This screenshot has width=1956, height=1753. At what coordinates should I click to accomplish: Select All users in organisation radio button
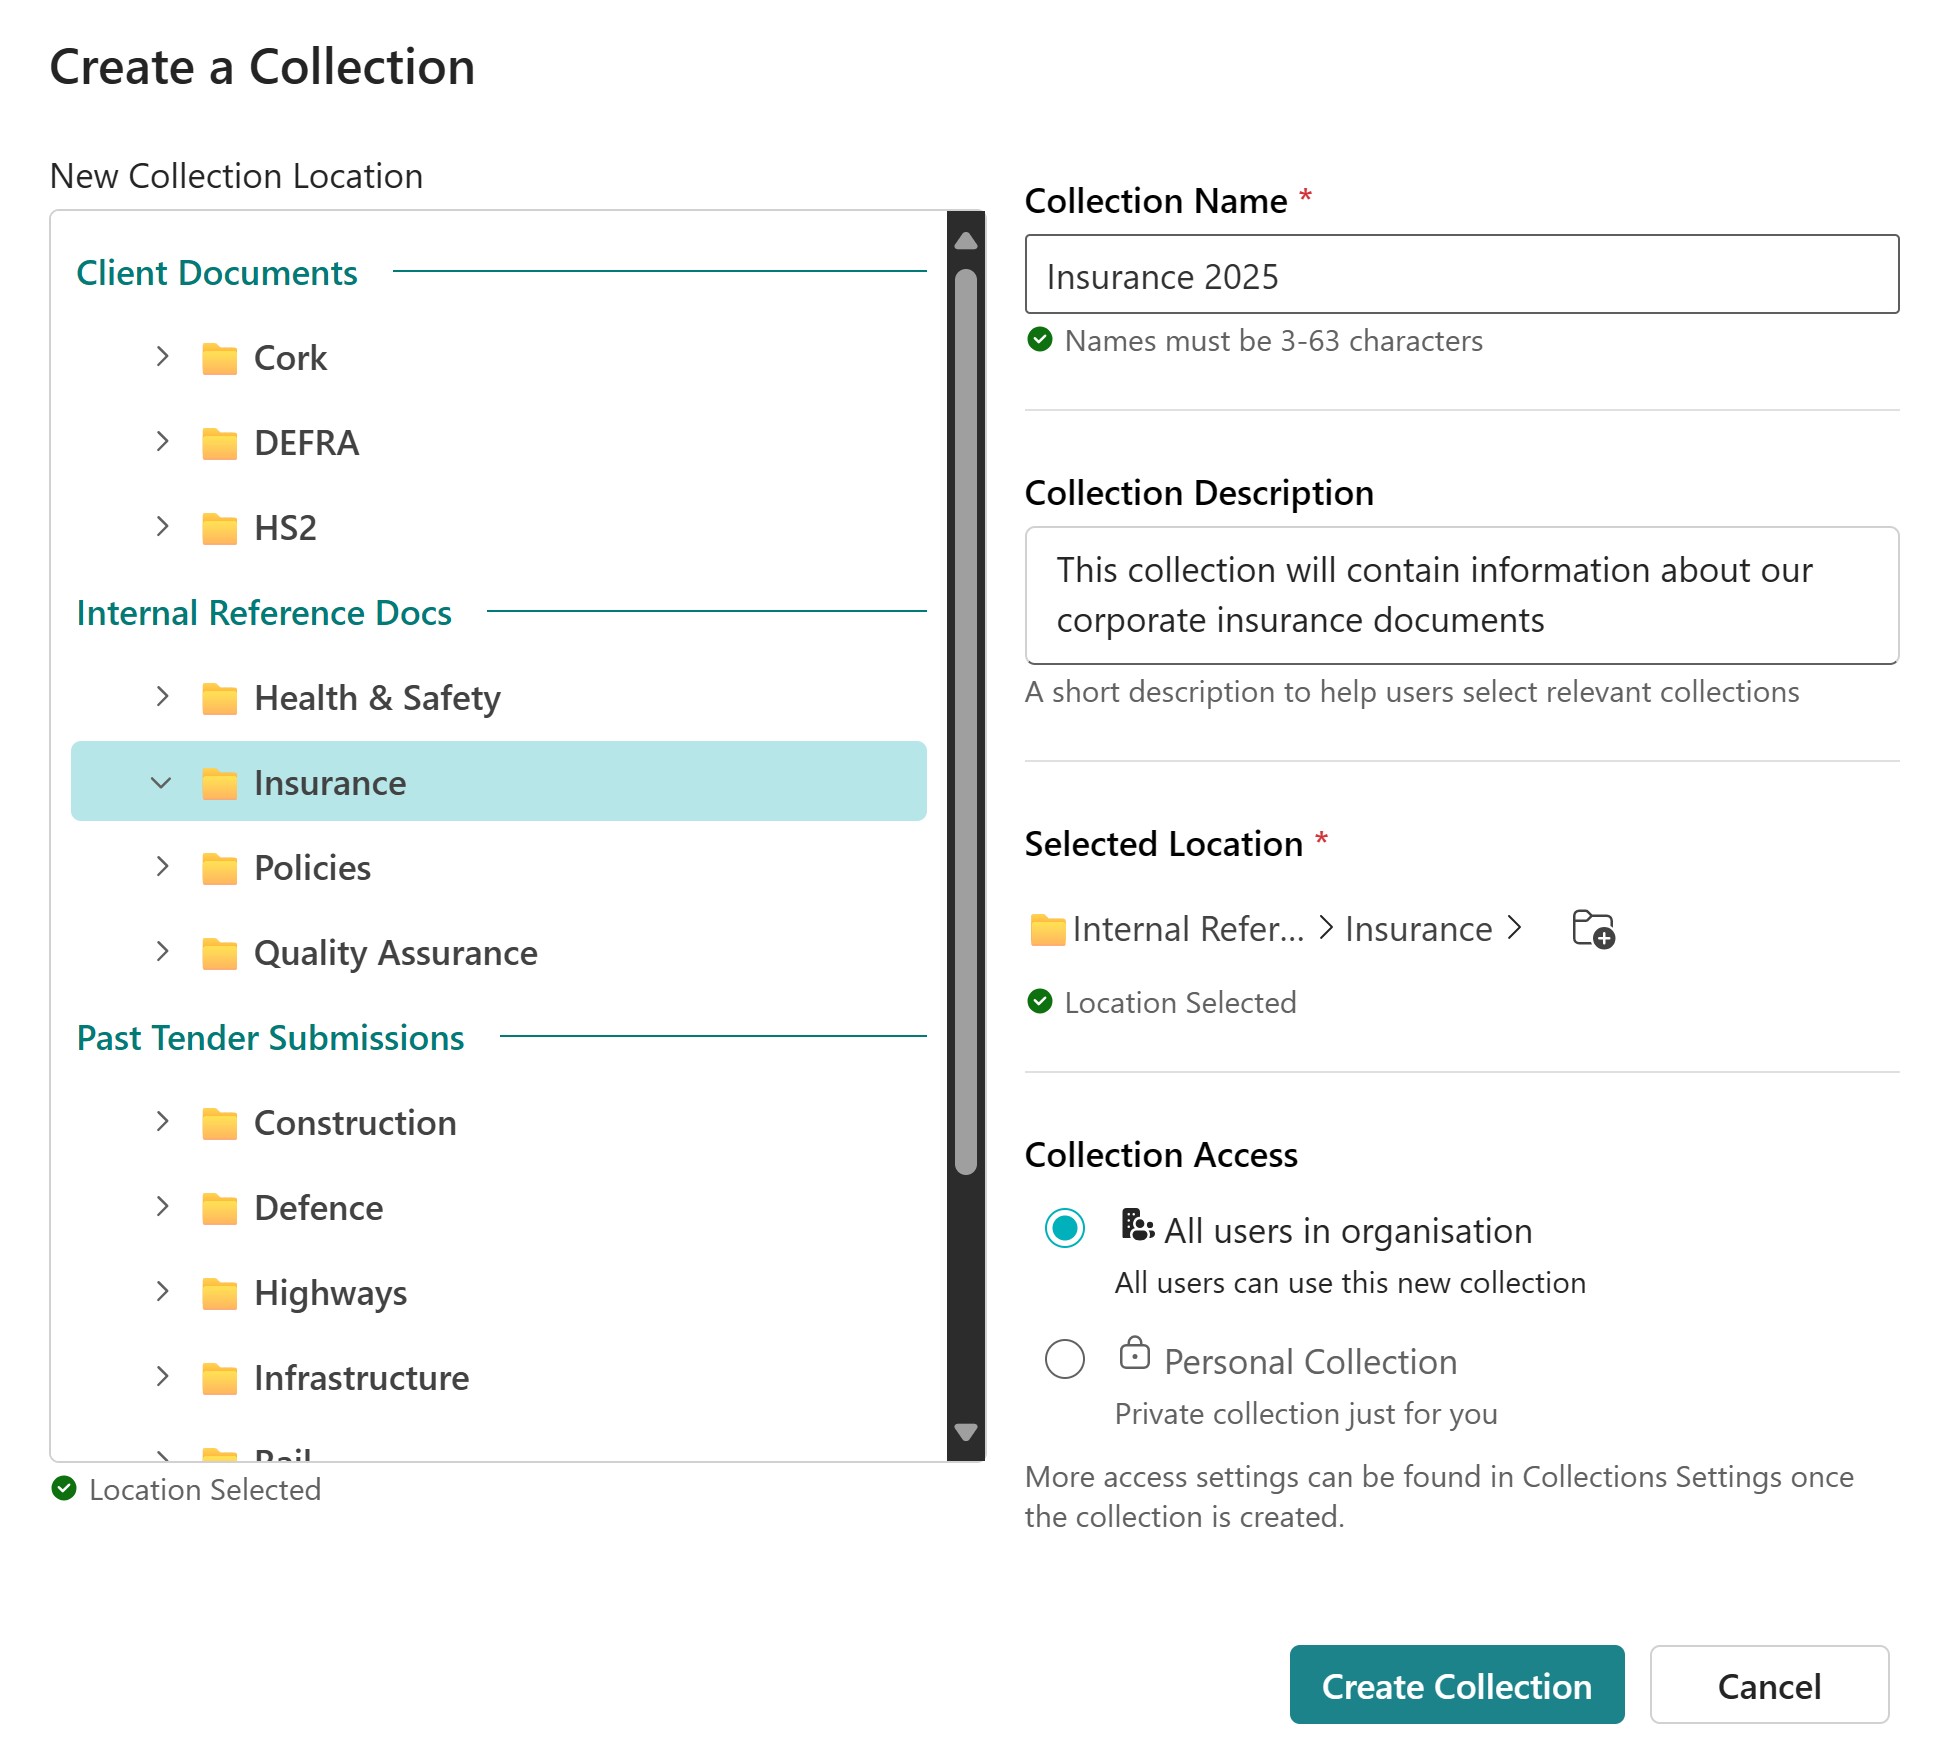1064,1228
